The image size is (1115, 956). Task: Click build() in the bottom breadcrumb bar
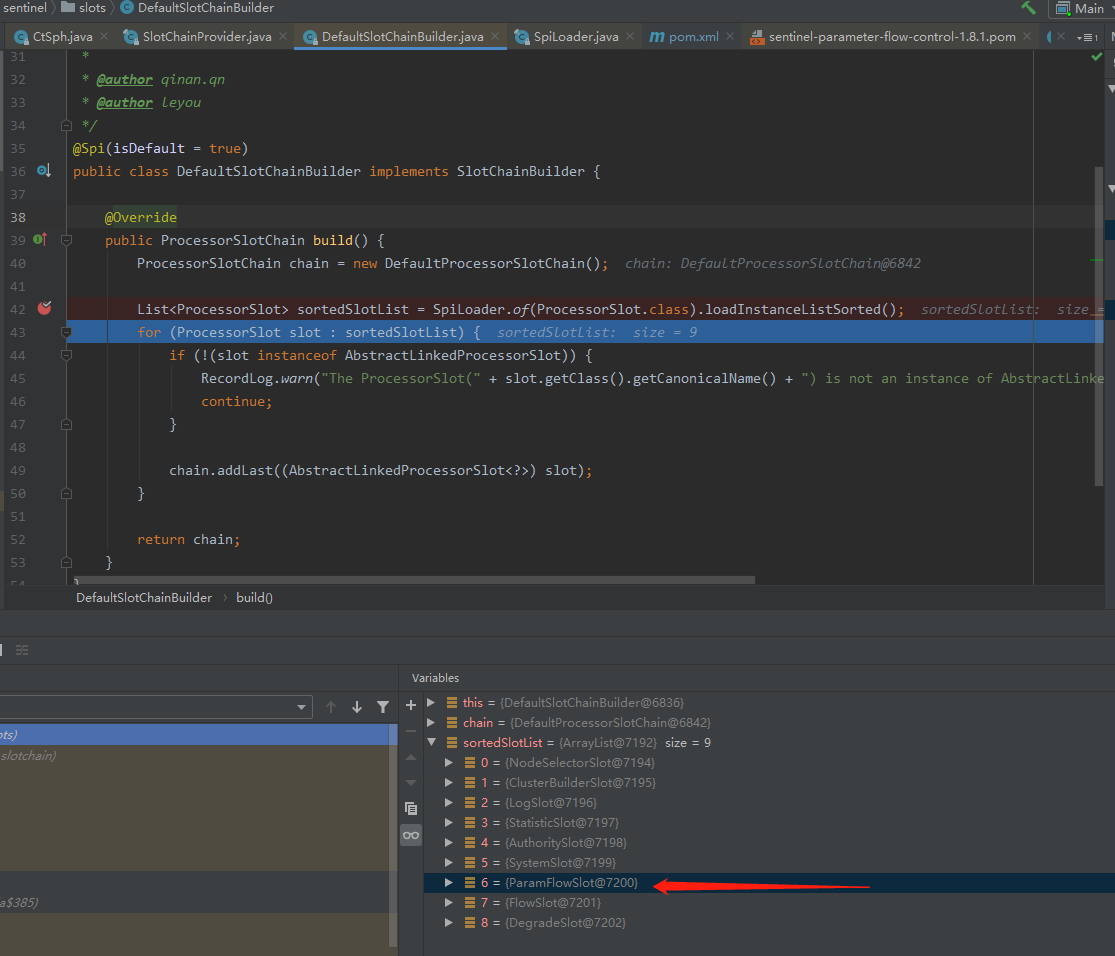pyautogui.click(x=254, y=597)
